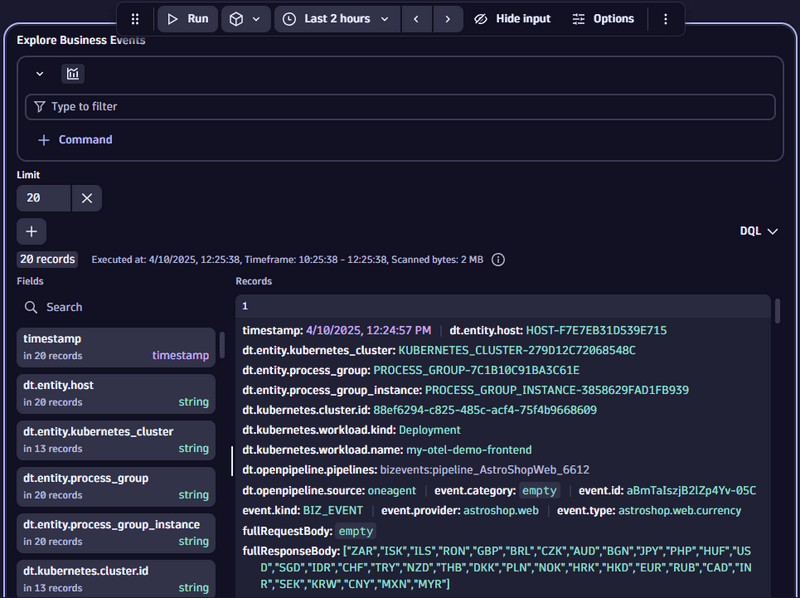800x598 pixels.
Task: Click the info icon next to scanned bytes
Action: pyautogui.click(x=498, y=259)
